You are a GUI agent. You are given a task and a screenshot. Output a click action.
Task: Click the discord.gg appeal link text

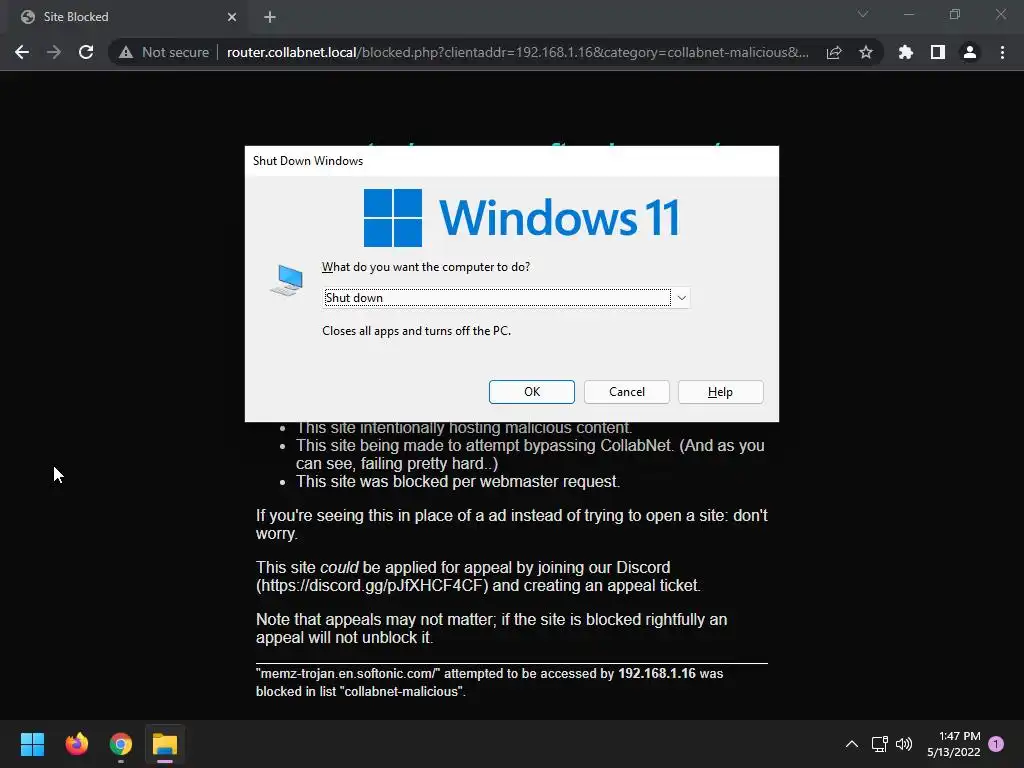click(x=372, y=585)
